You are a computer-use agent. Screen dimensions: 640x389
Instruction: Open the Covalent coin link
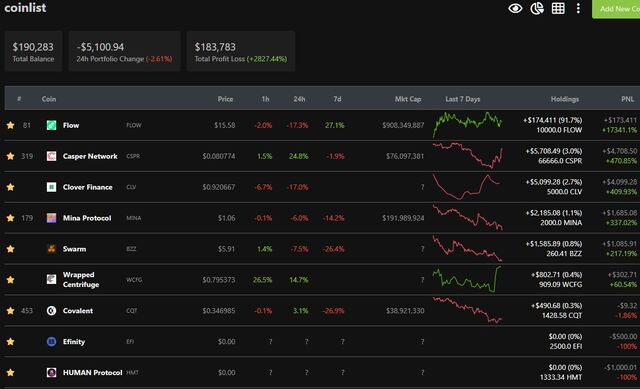click(78, 311)
